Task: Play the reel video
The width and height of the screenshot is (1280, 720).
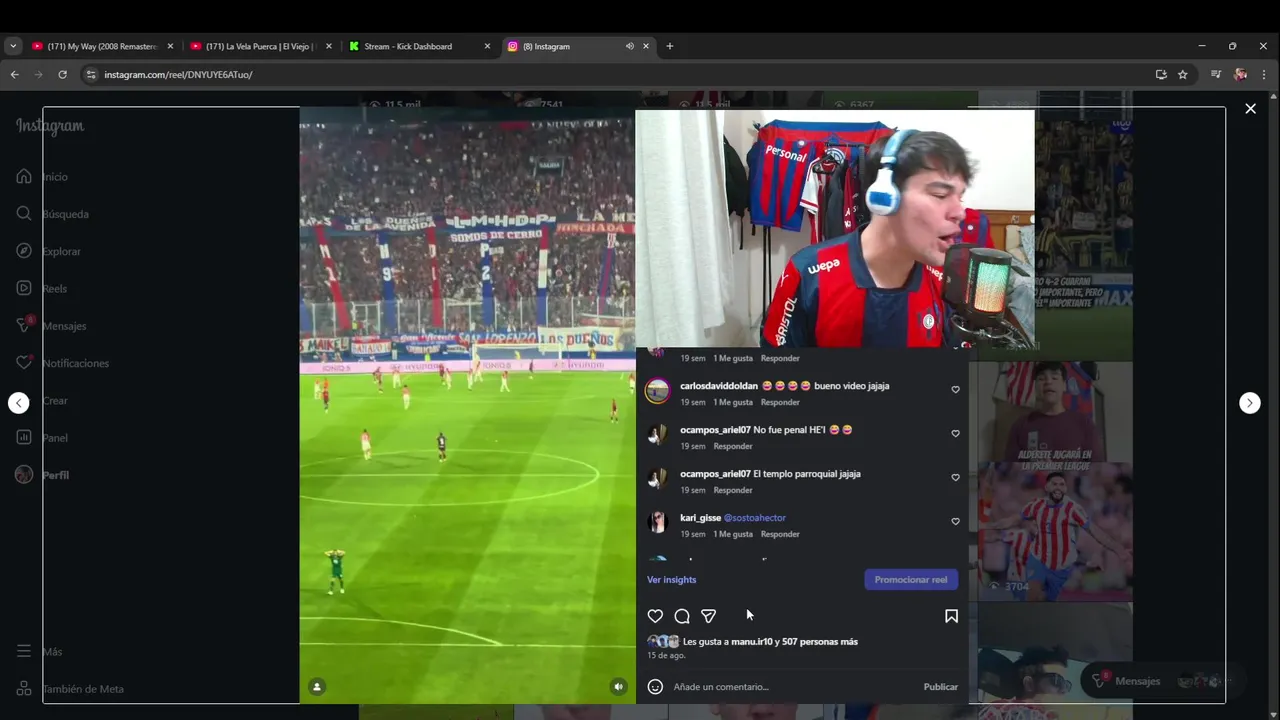Action: pos(467,405)
